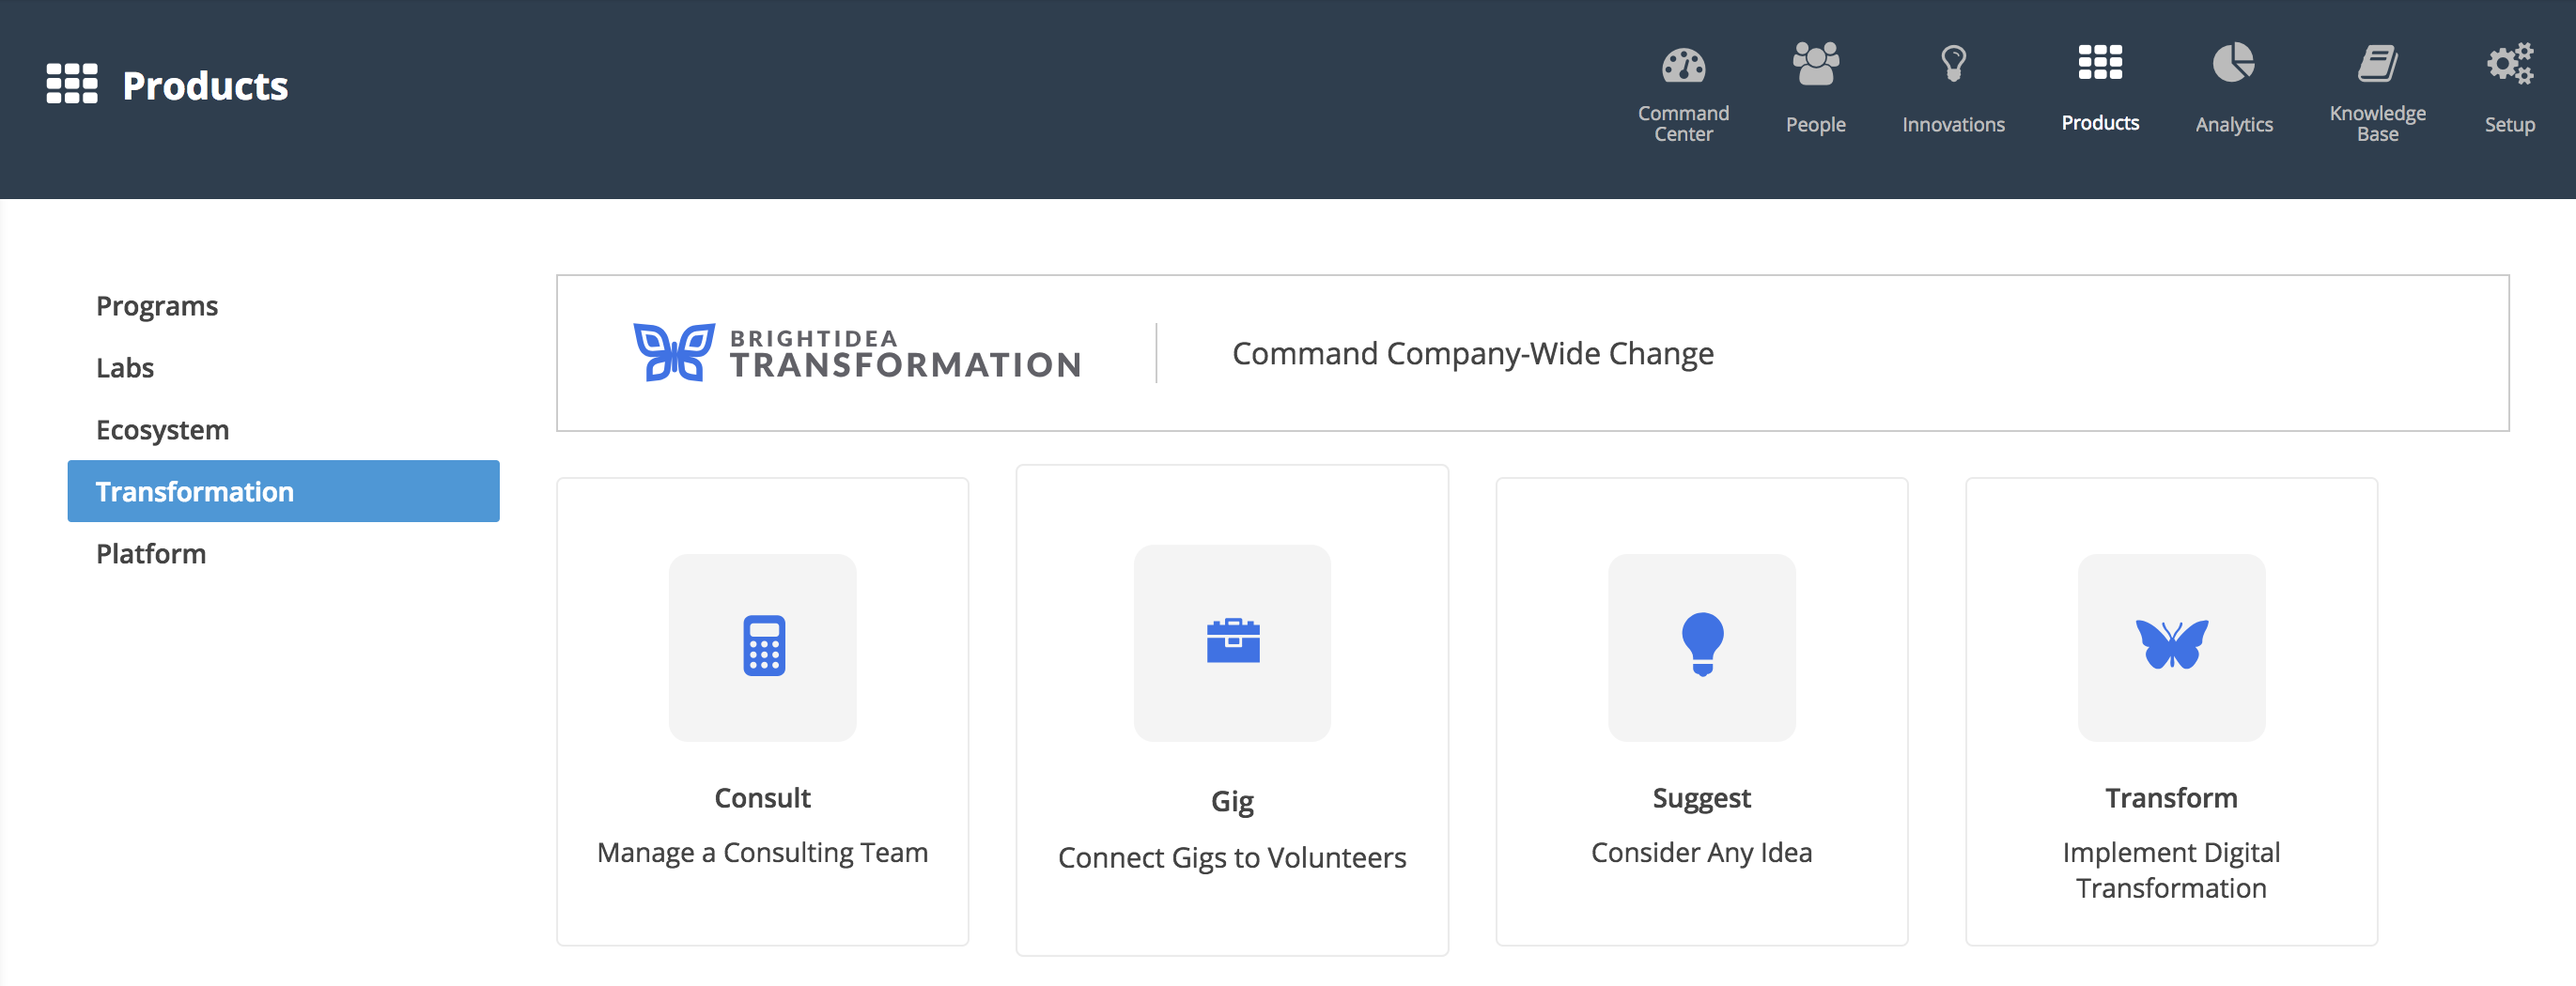Click the Gig briefcase icon

pyautogui.click(x=1232, y=641)
